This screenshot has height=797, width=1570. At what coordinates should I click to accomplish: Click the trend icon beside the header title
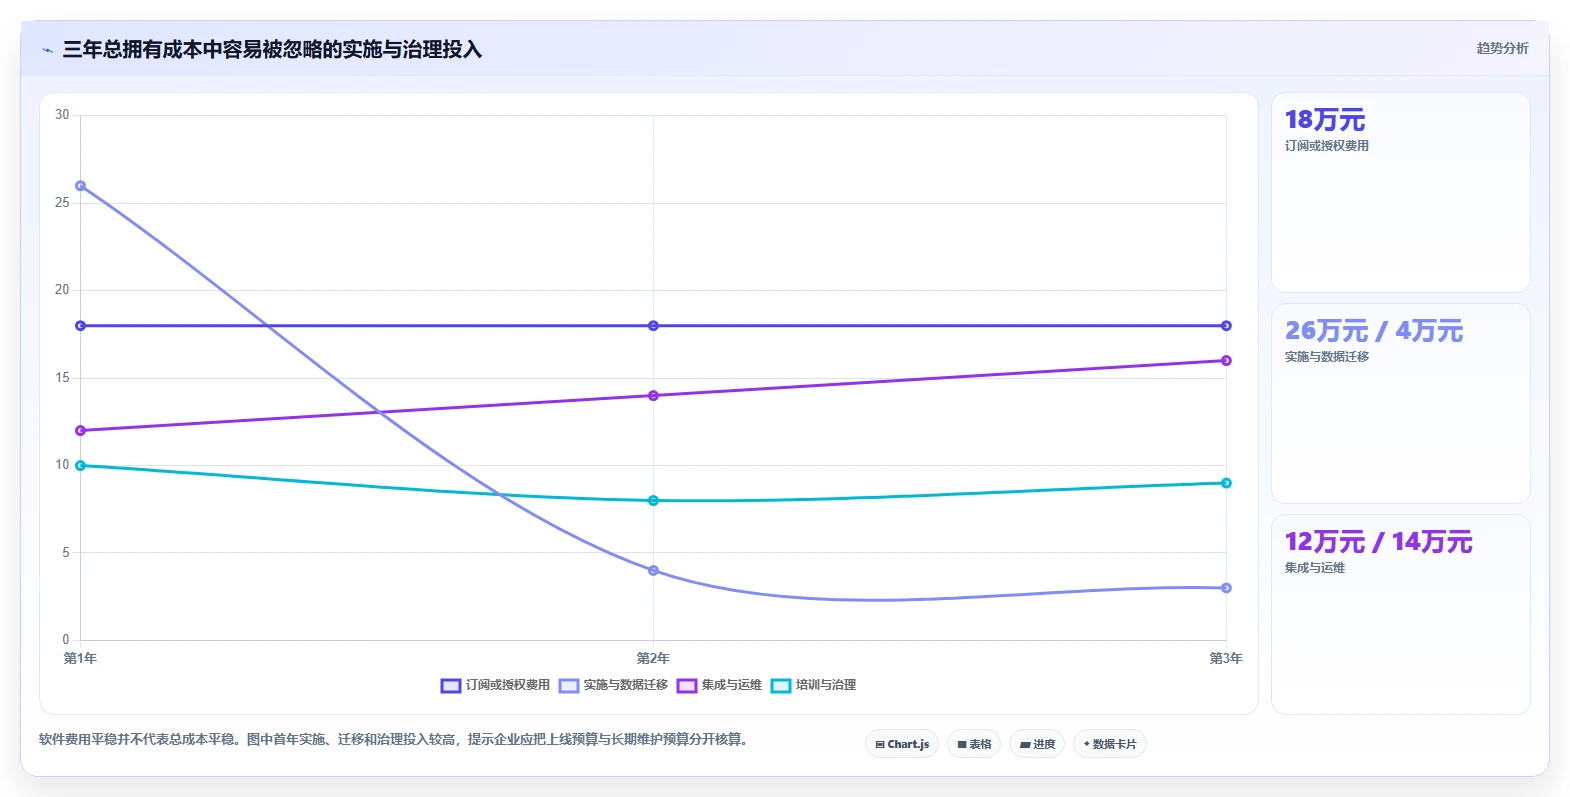47,50
